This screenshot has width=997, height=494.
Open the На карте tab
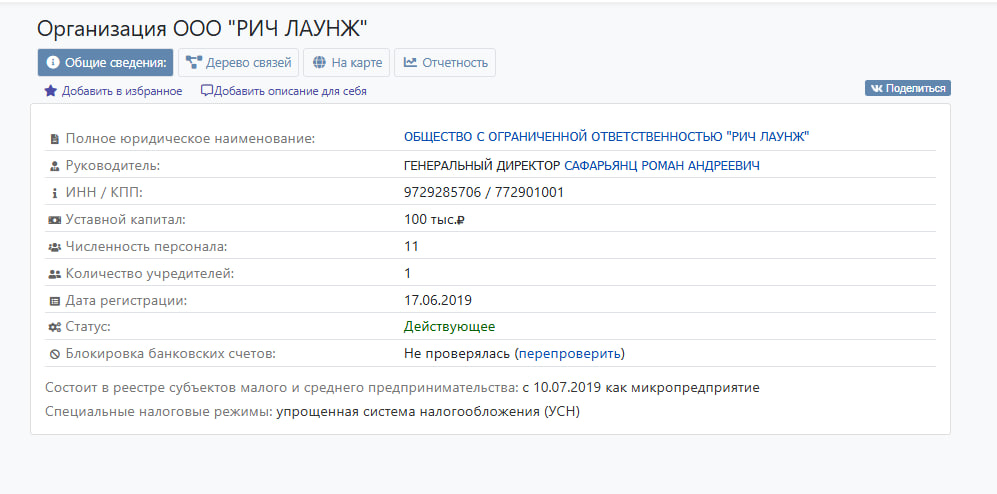347,63
